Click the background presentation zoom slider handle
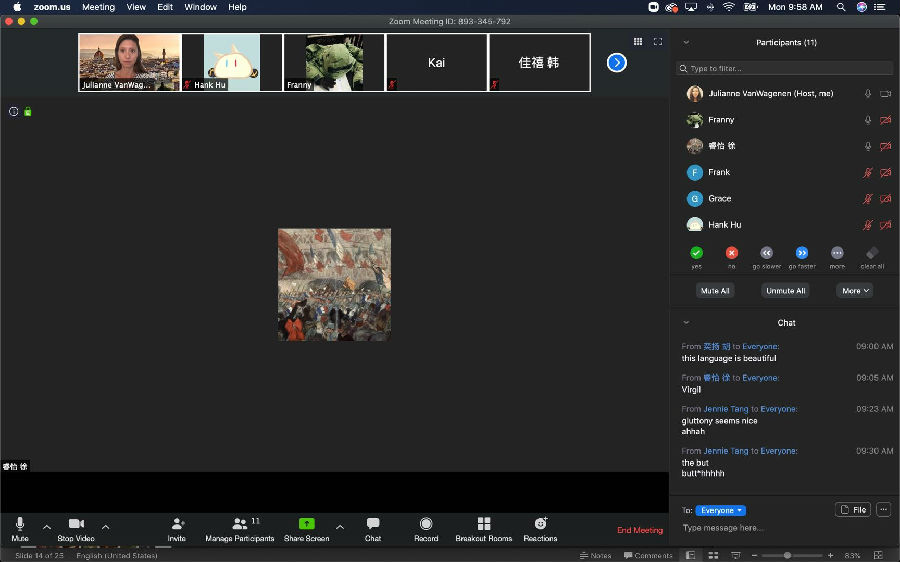The width and height of the screenshot is (900, 562). coord(788,555)
